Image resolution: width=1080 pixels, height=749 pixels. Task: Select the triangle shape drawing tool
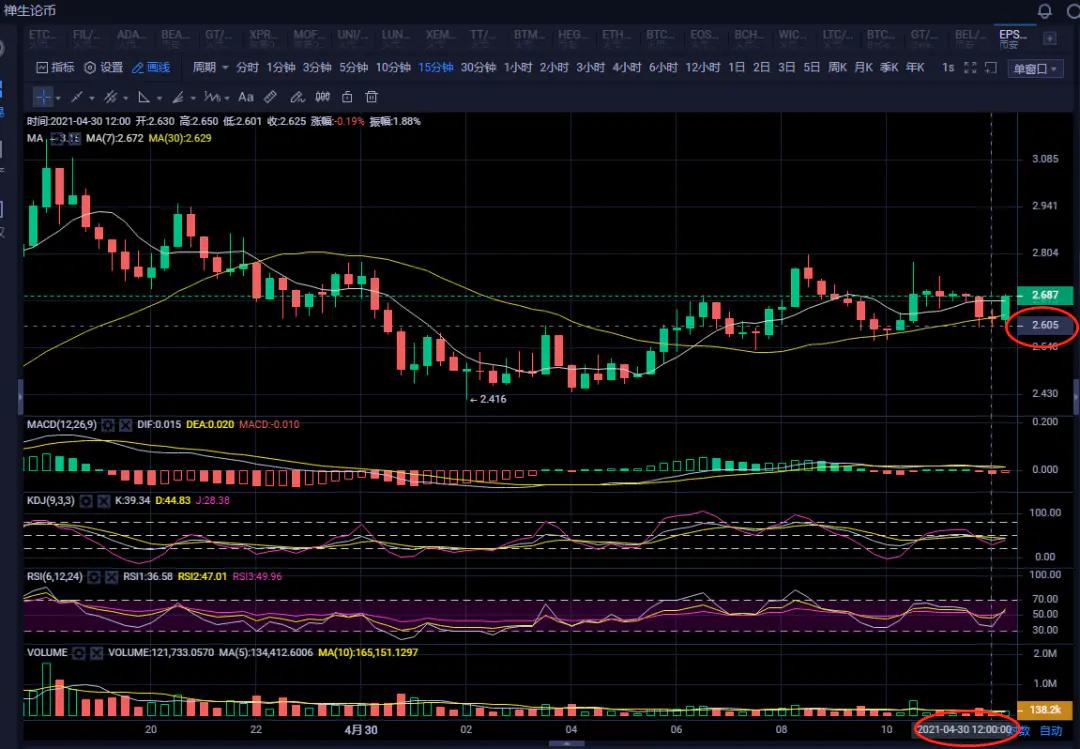click(x=144, y=97)
